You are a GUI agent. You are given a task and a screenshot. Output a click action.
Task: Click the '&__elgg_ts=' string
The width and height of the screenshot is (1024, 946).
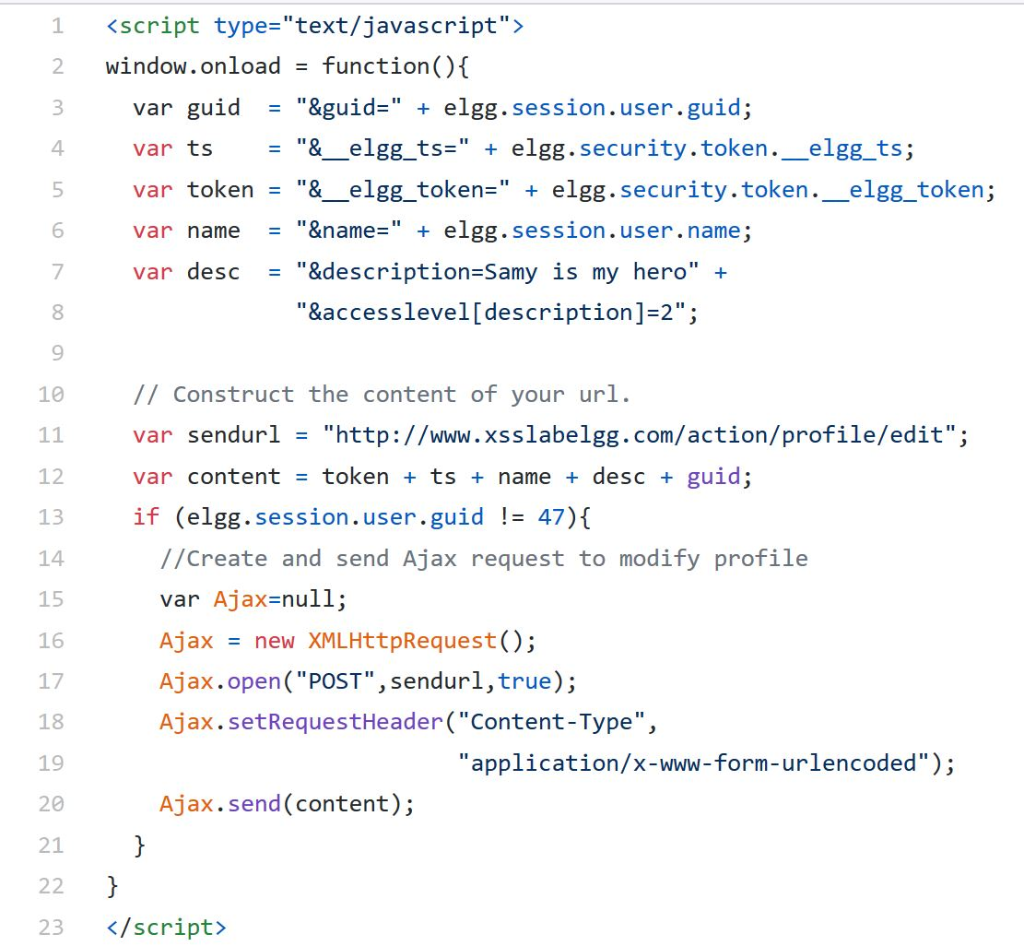(382, 149)
